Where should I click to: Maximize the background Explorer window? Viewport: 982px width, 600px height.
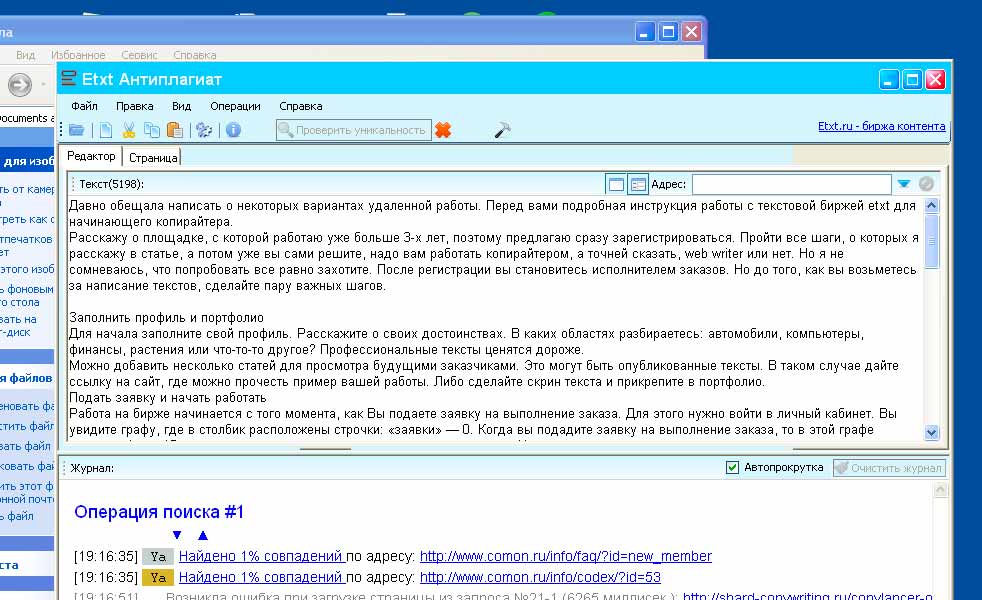click(x=668, y=31)
